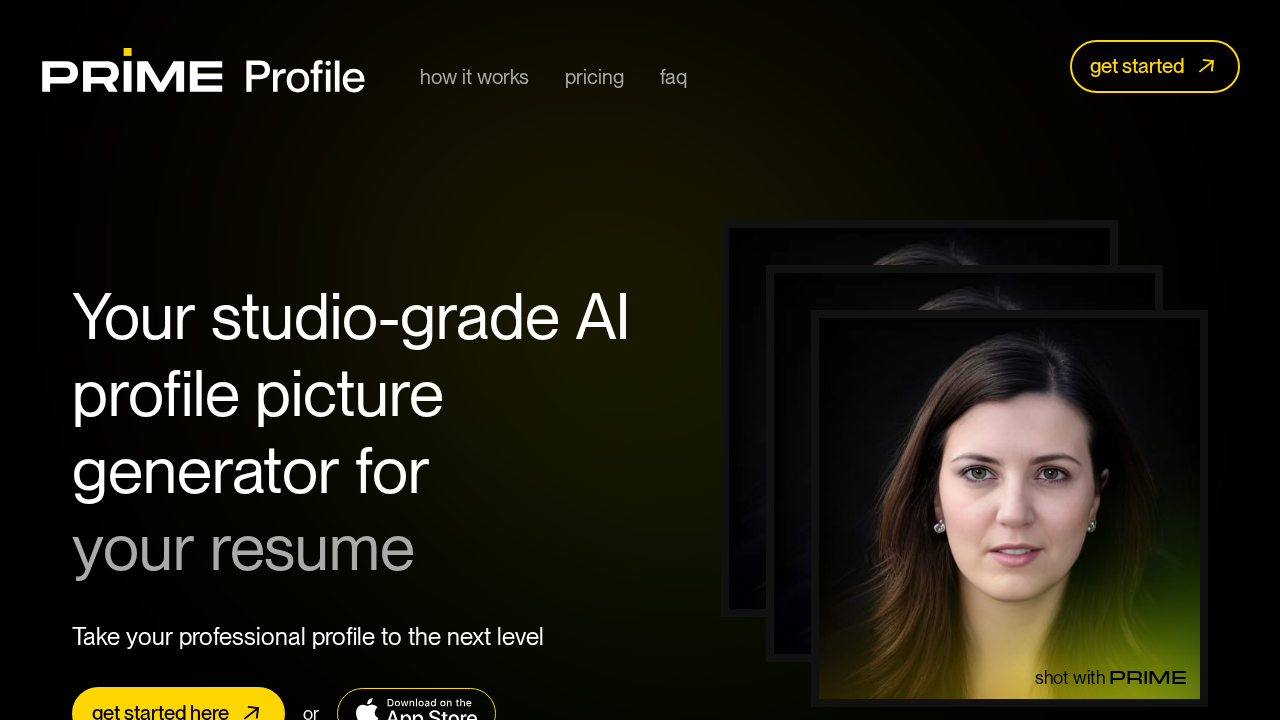The width and height of the screenshot is (1280, 720).
Task: Click the PRIME wordmark in shot with PRIME
Action: tap(1149, 677)
